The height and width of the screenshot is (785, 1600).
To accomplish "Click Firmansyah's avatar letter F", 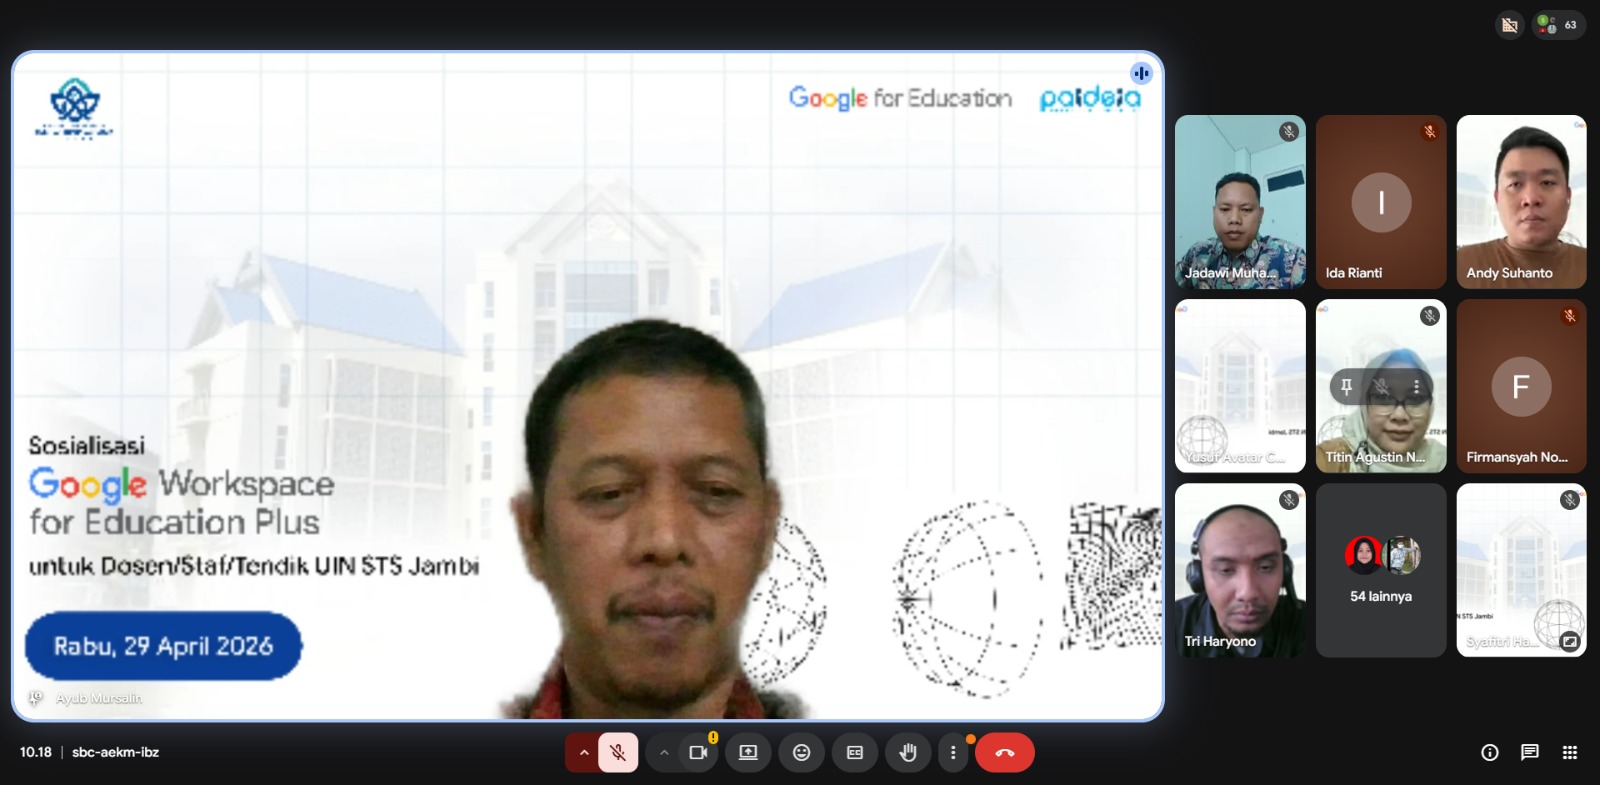I will click(1521, 386).
